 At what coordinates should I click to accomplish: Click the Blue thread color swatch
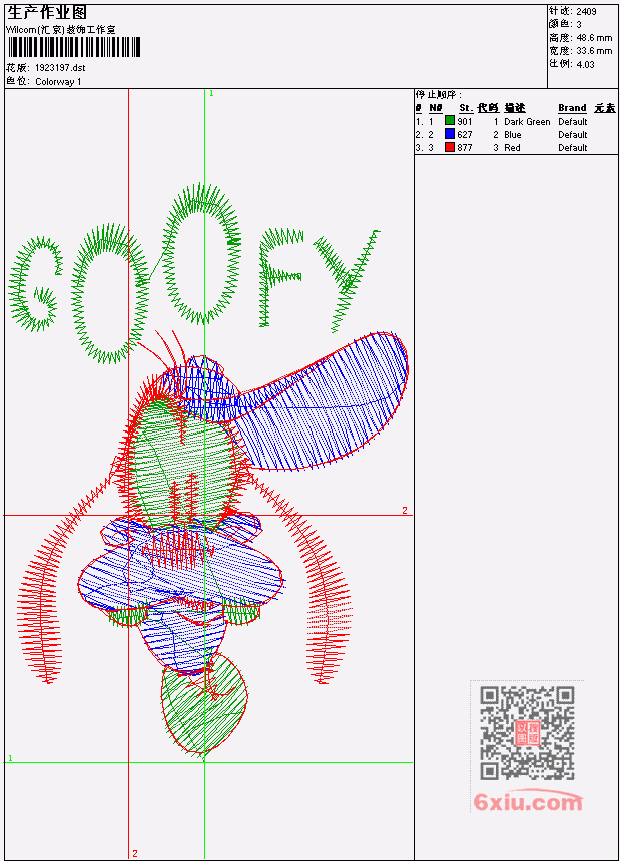coord(450,135)
